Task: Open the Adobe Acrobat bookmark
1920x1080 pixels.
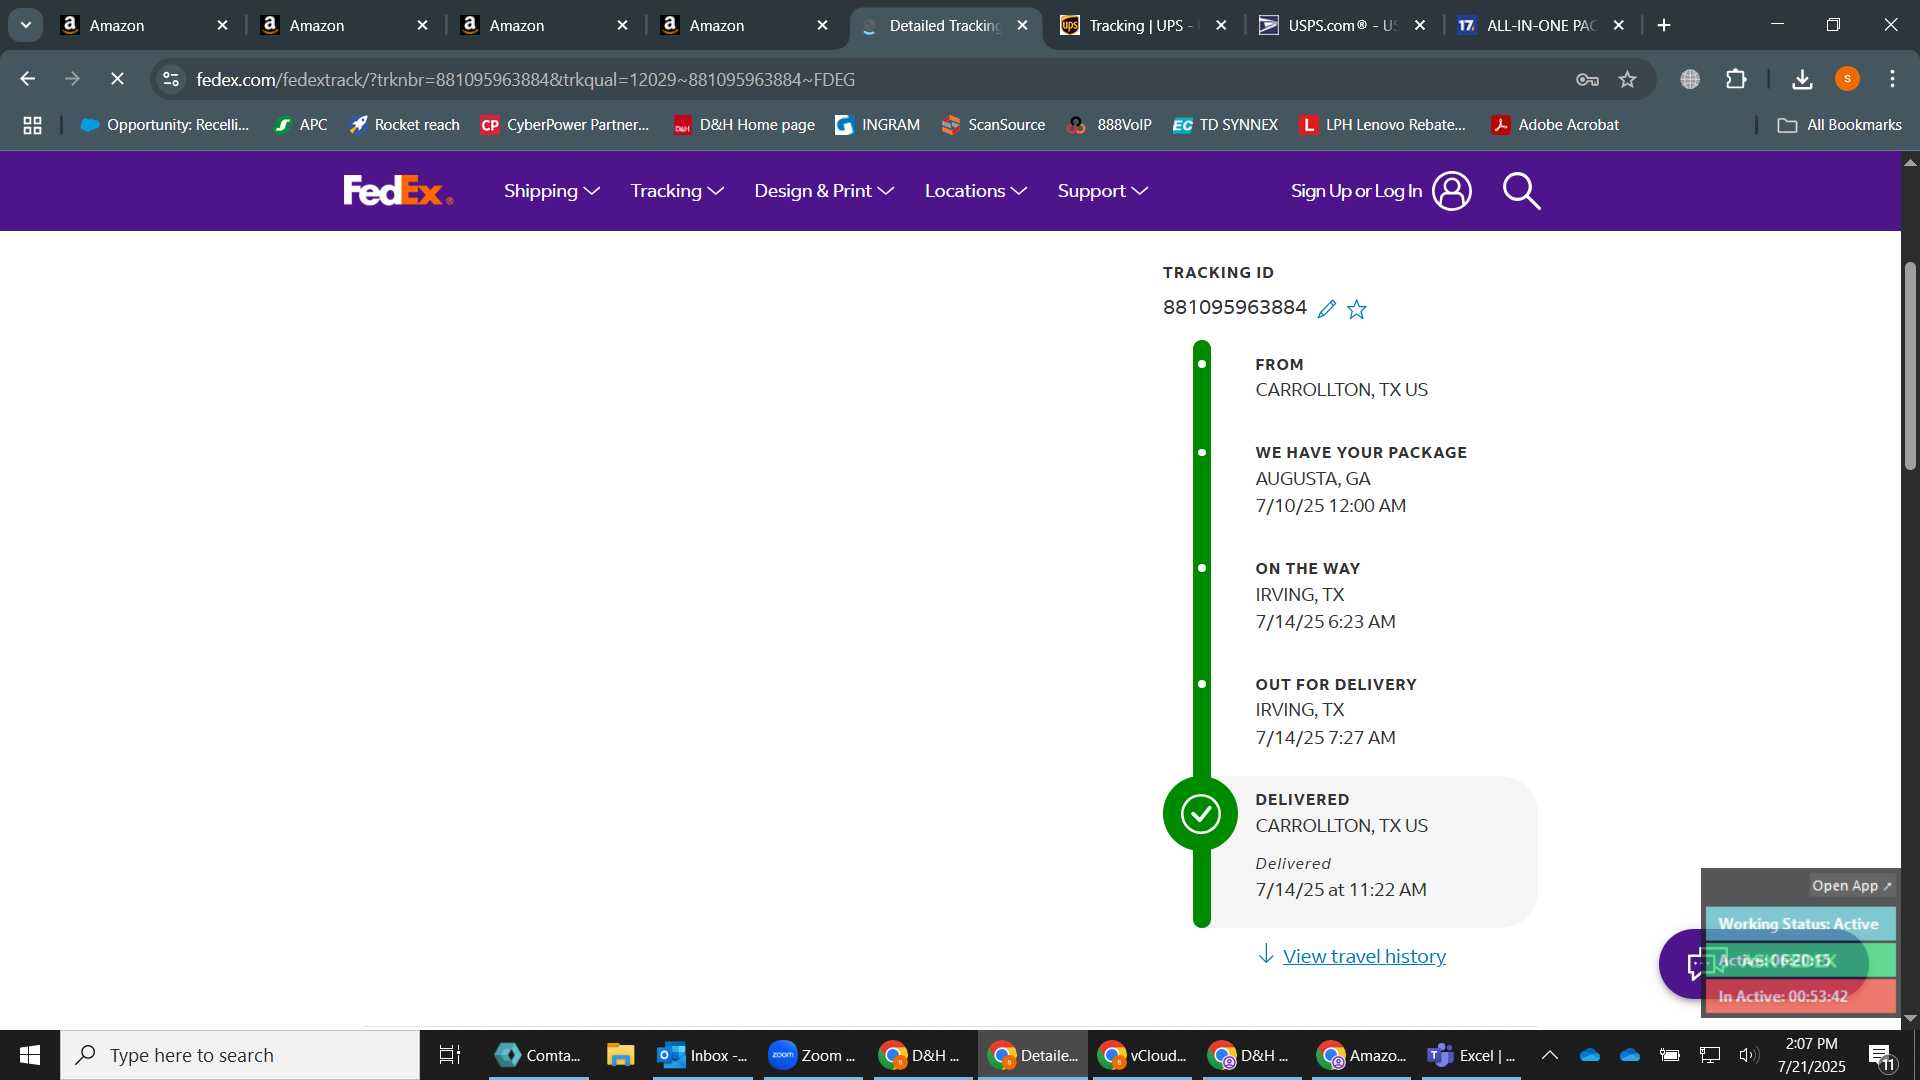Action: 1555,125
